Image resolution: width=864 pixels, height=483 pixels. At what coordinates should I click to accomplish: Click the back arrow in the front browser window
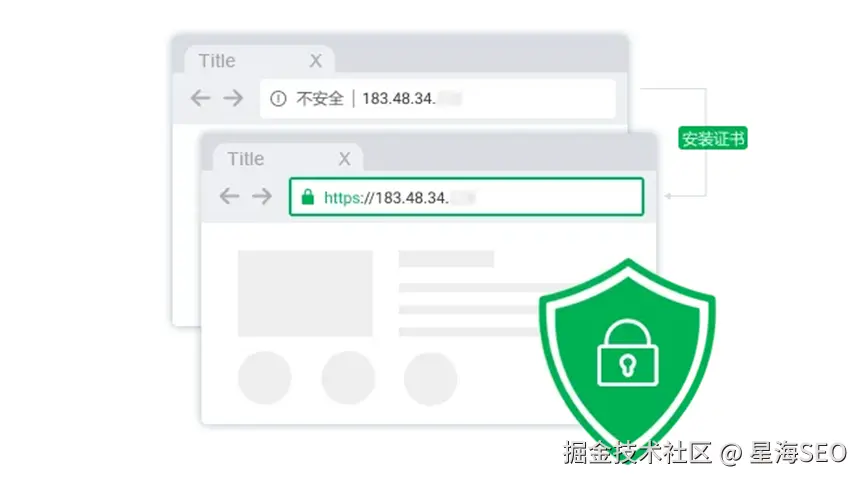229,196
